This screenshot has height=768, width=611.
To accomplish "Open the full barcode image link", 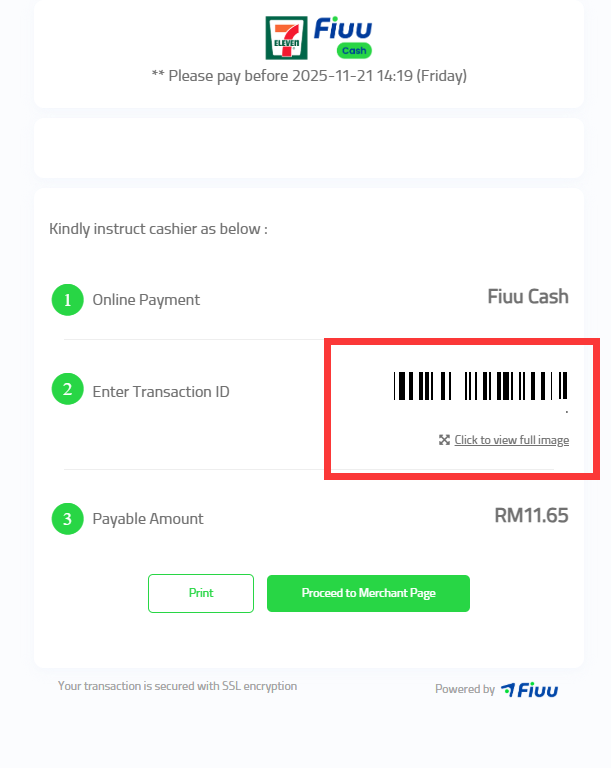I will pyautogui.click(x=511, y=440).
